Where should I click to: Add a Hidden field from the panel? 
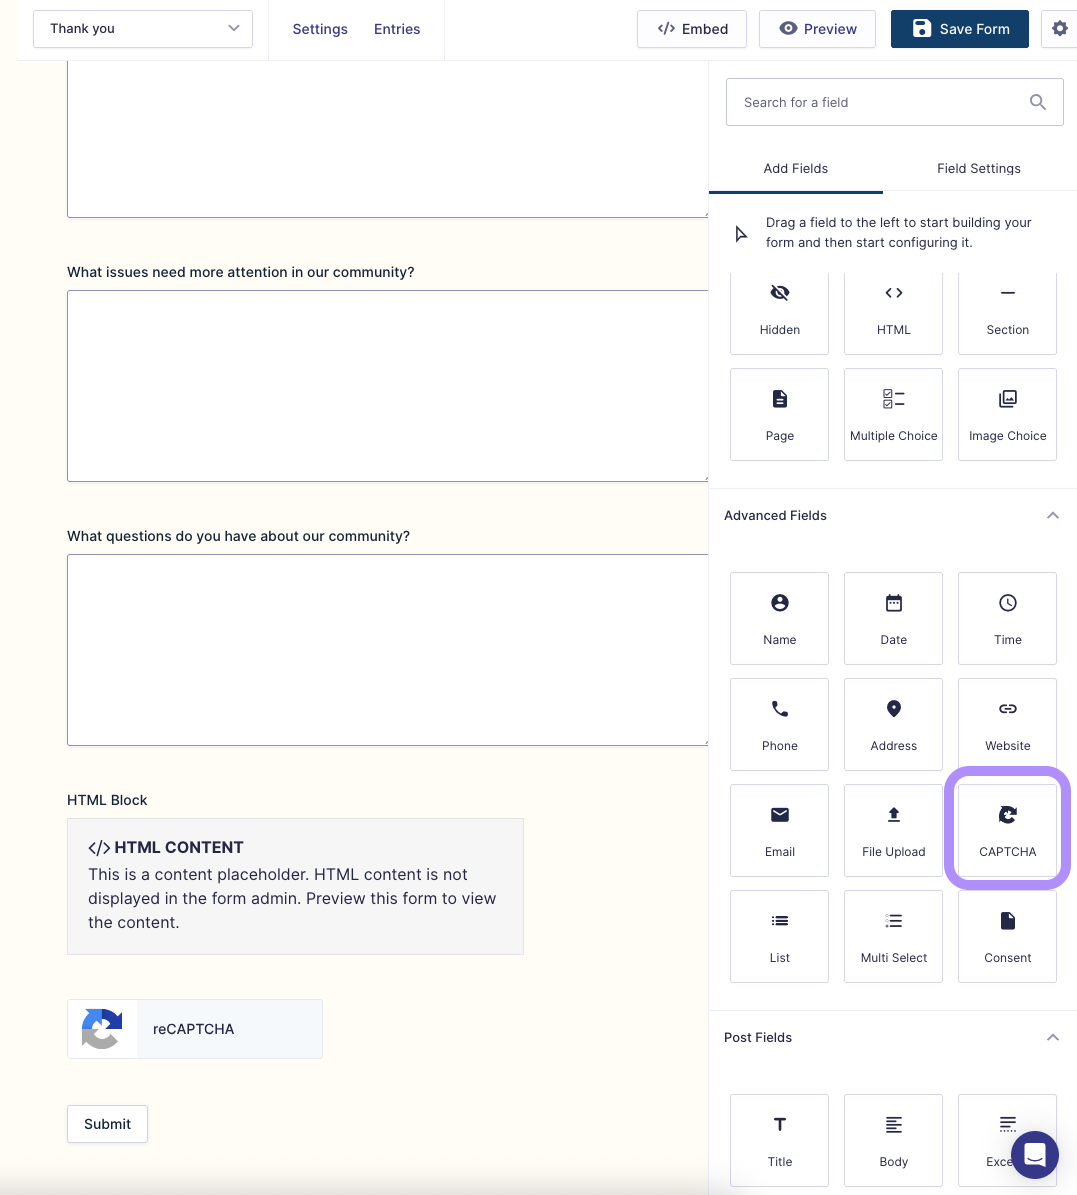[779, 310]
